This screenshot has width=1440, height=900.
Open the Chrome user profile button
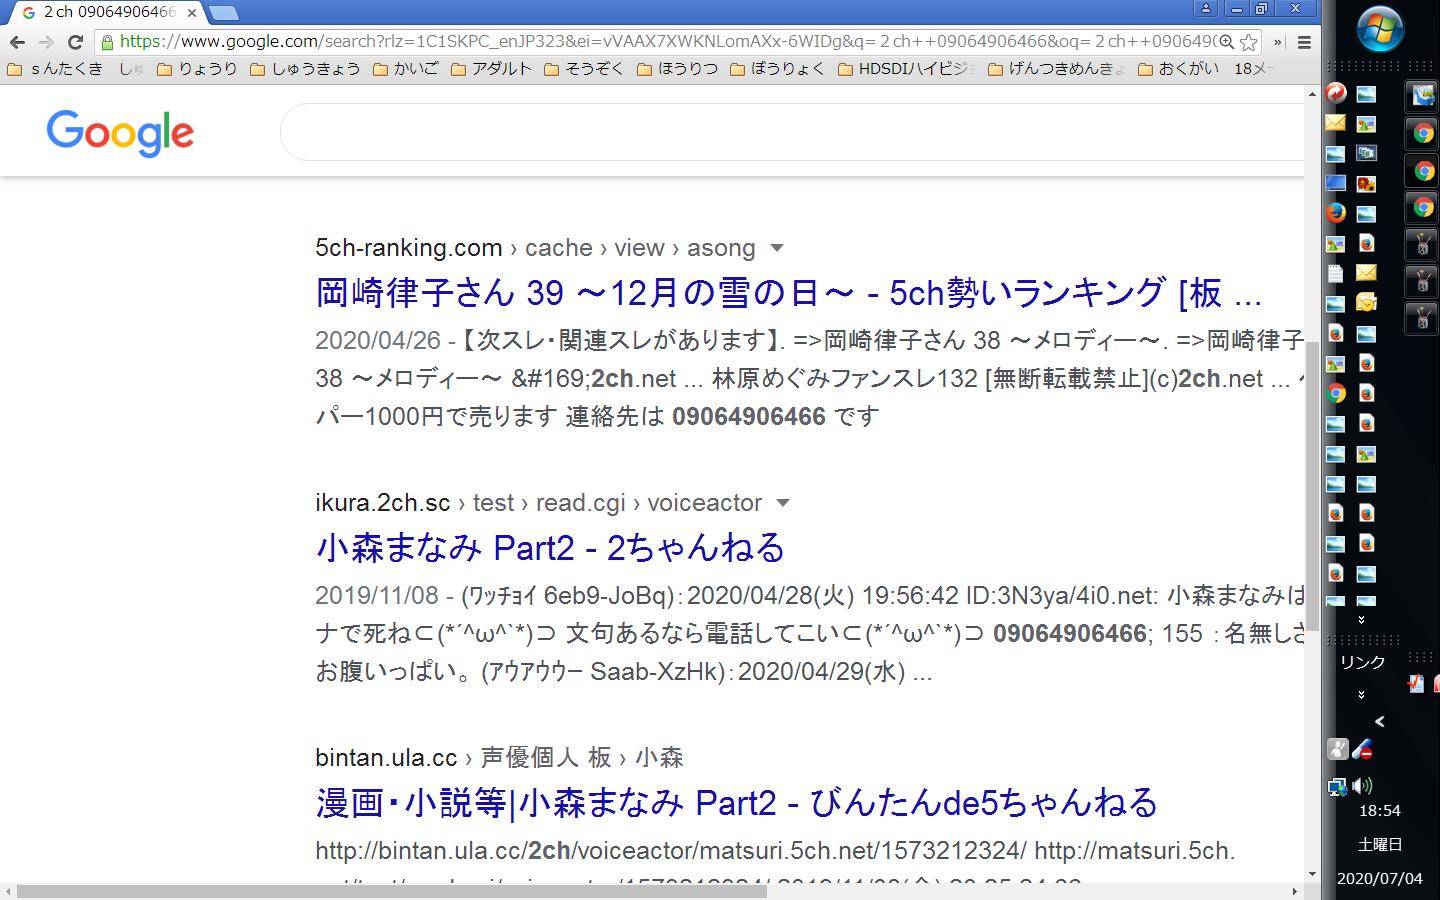point(1206,8)
